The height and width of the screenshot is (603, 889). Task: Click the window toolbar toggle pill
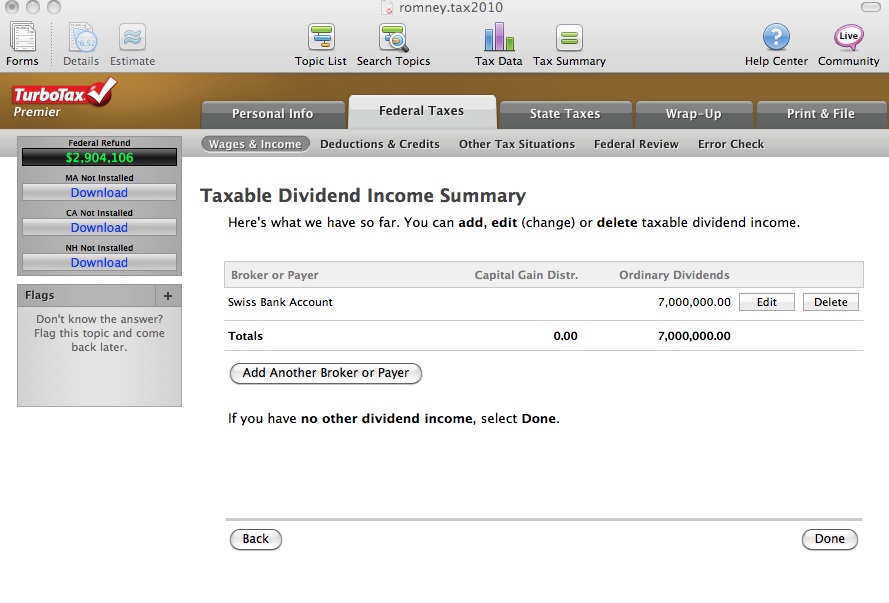[x=870, y=7]
